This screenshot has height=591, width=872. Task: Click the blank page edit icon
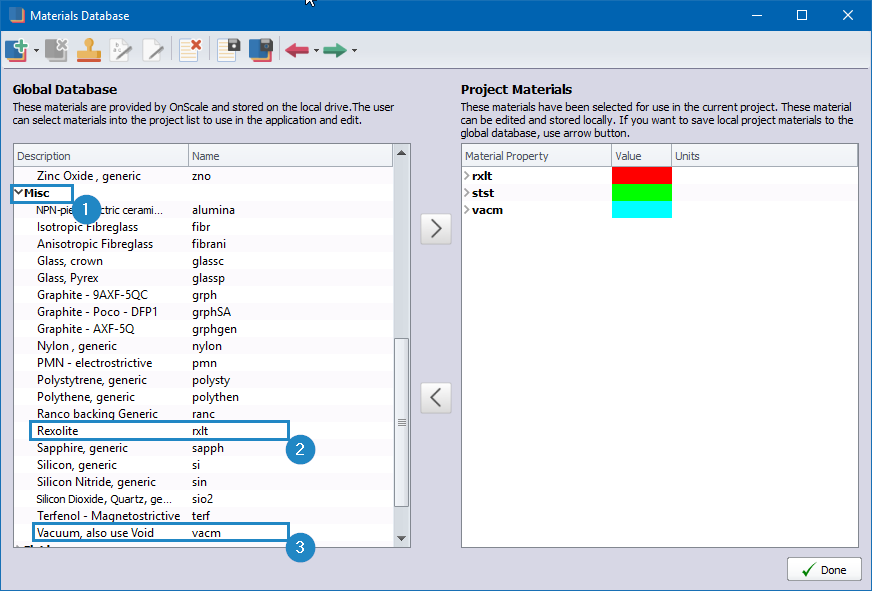[x=153, y=50]
